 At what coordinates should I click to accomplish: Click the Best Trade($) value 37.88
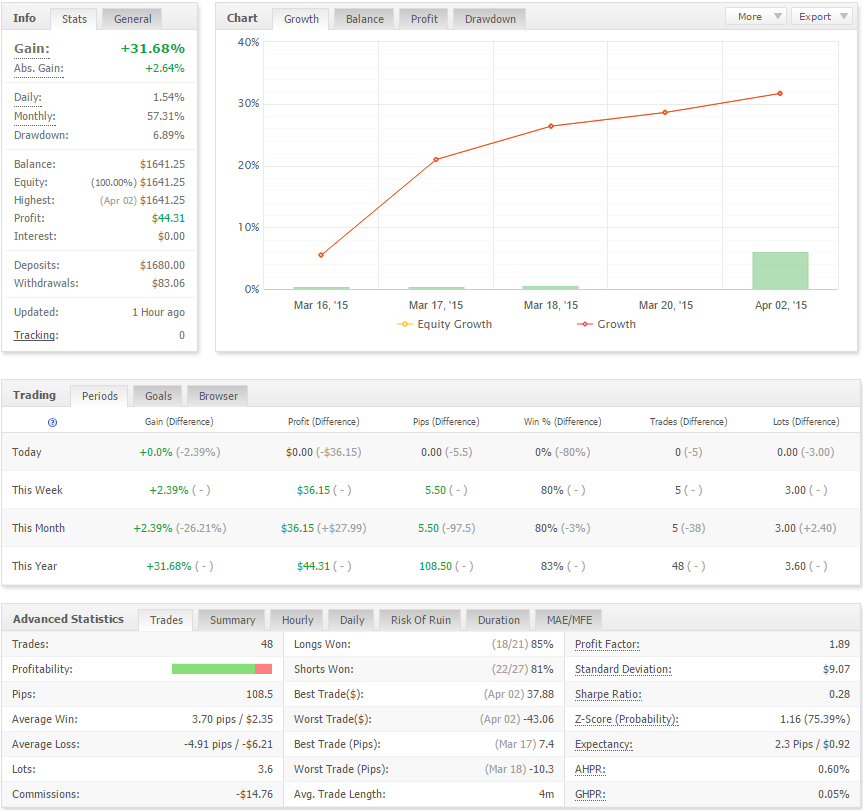coord(540,694)
